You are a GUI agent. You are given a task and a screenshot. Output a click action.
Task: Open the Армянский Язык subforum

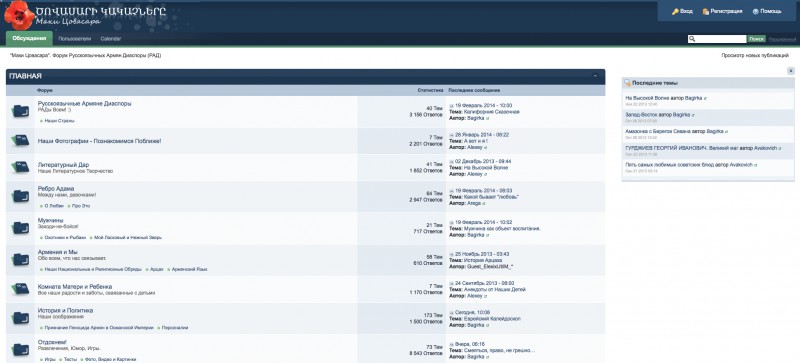[x=189, y=269]
